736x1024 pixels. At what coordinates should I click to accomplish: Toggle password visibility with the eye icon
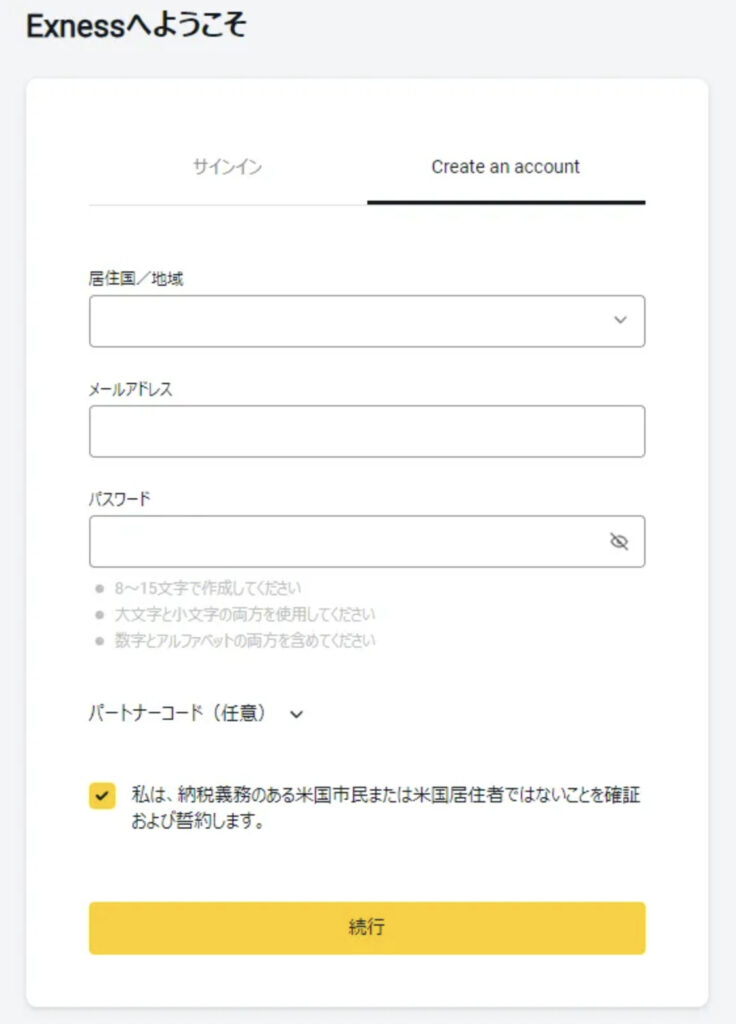click(x=619, y=542)
